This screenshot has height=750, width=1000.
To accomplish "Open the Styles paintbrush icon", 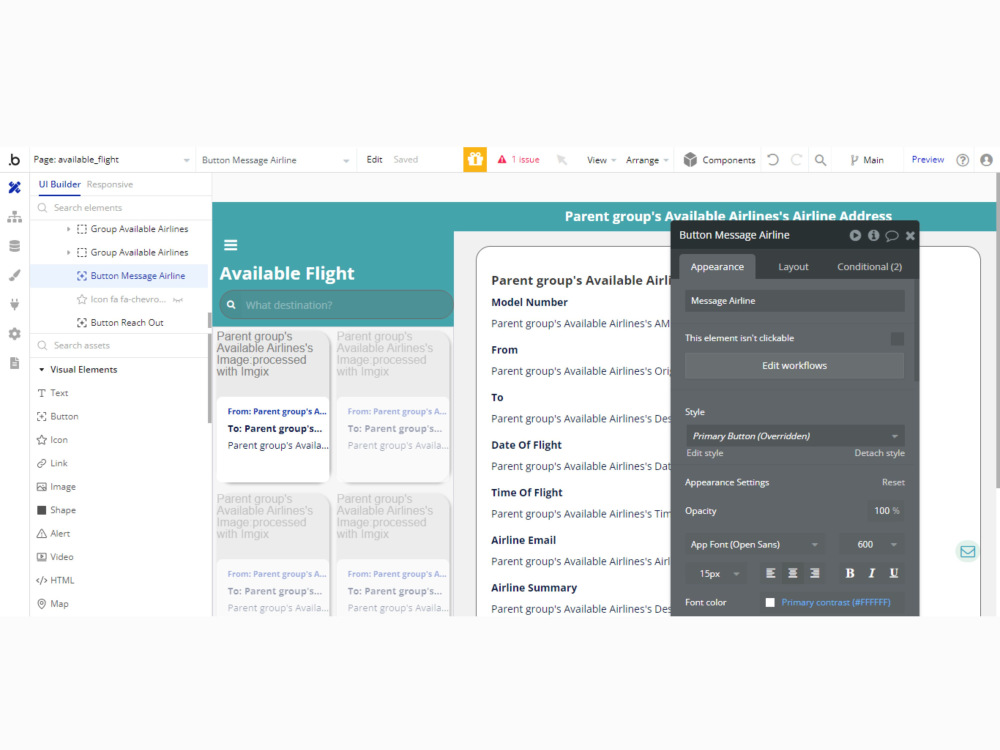I will click(14, 275).
